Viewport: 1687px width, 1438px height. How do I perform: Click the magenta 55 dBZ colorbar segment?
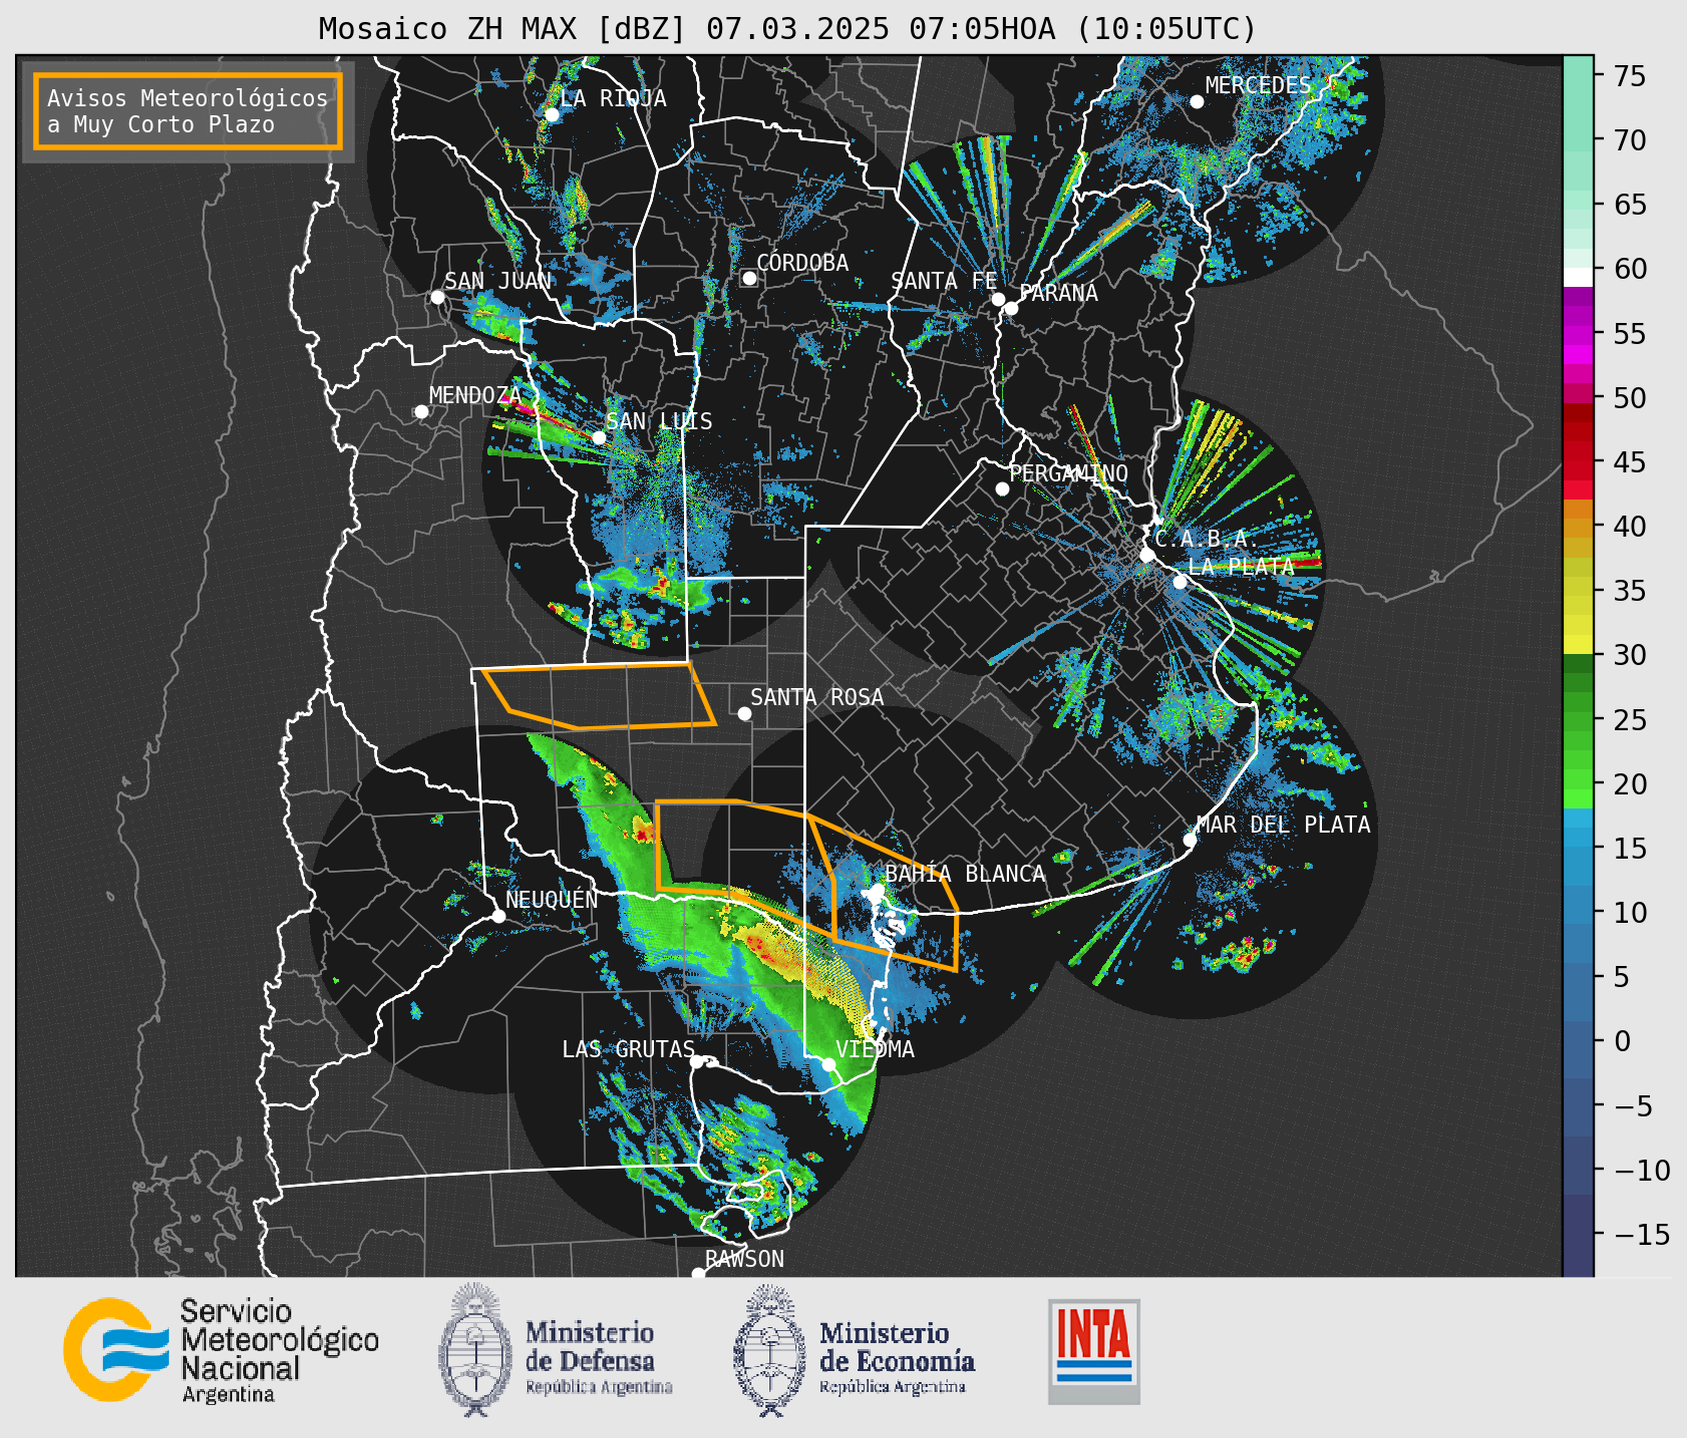pyautogui.click(x=1578, y=333)
